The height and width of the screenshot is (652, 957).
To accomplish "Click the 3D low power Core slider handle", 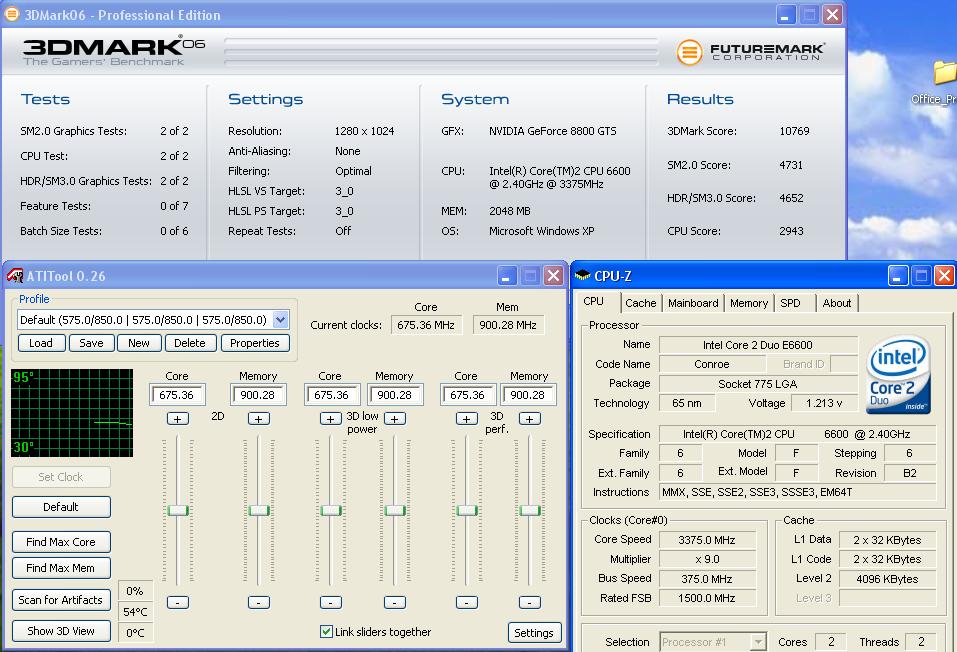I will [331, 510].
